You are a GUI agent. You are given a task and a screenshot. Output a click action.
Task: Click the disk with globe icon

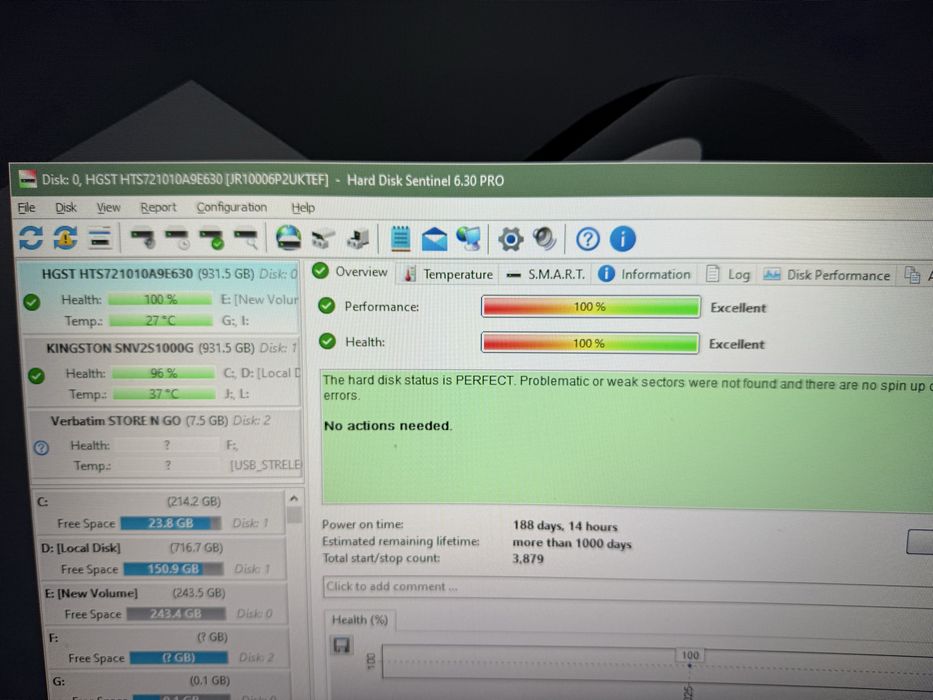click(x=289, y=238)
